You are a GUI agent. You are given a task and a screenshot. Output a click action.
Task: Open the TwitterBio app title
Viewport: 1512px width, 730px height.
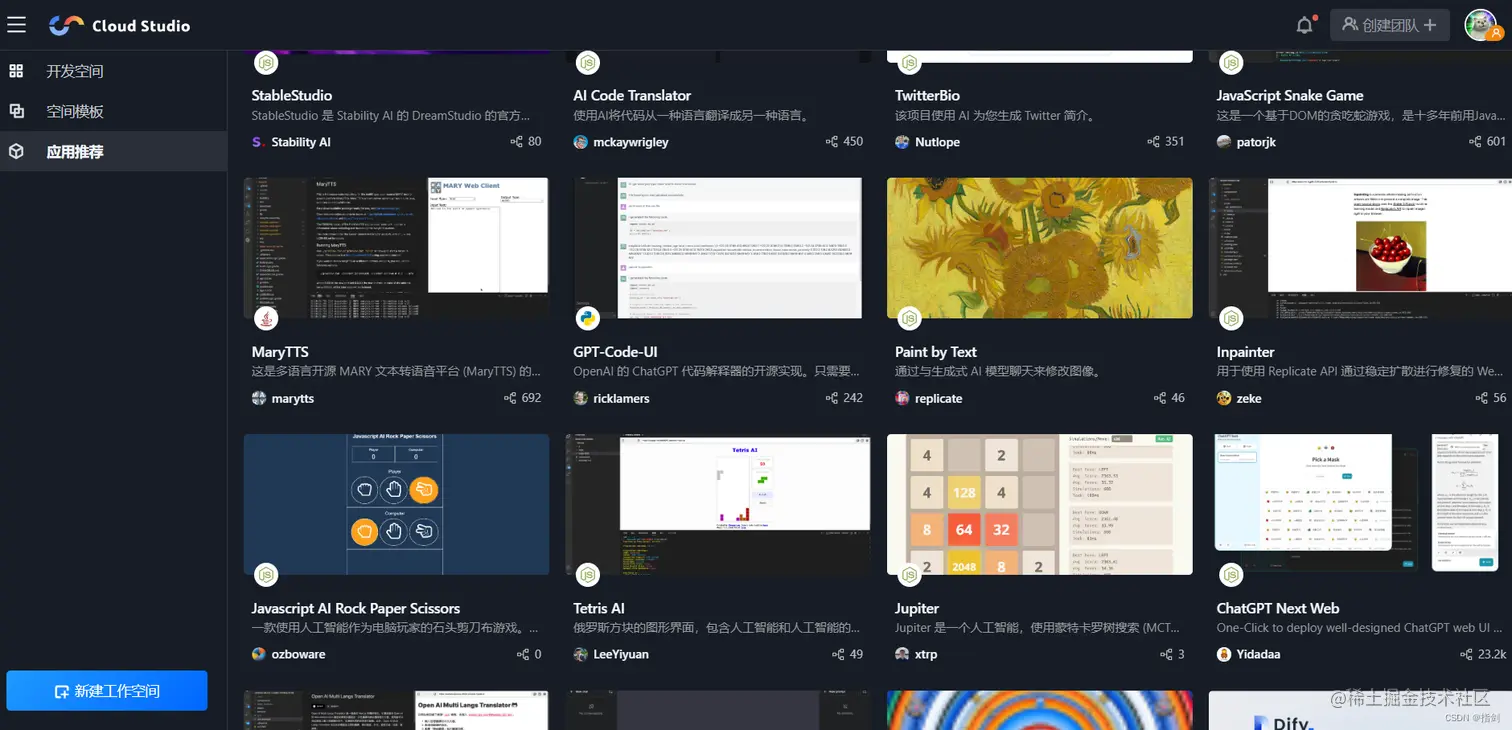point(927,96)
